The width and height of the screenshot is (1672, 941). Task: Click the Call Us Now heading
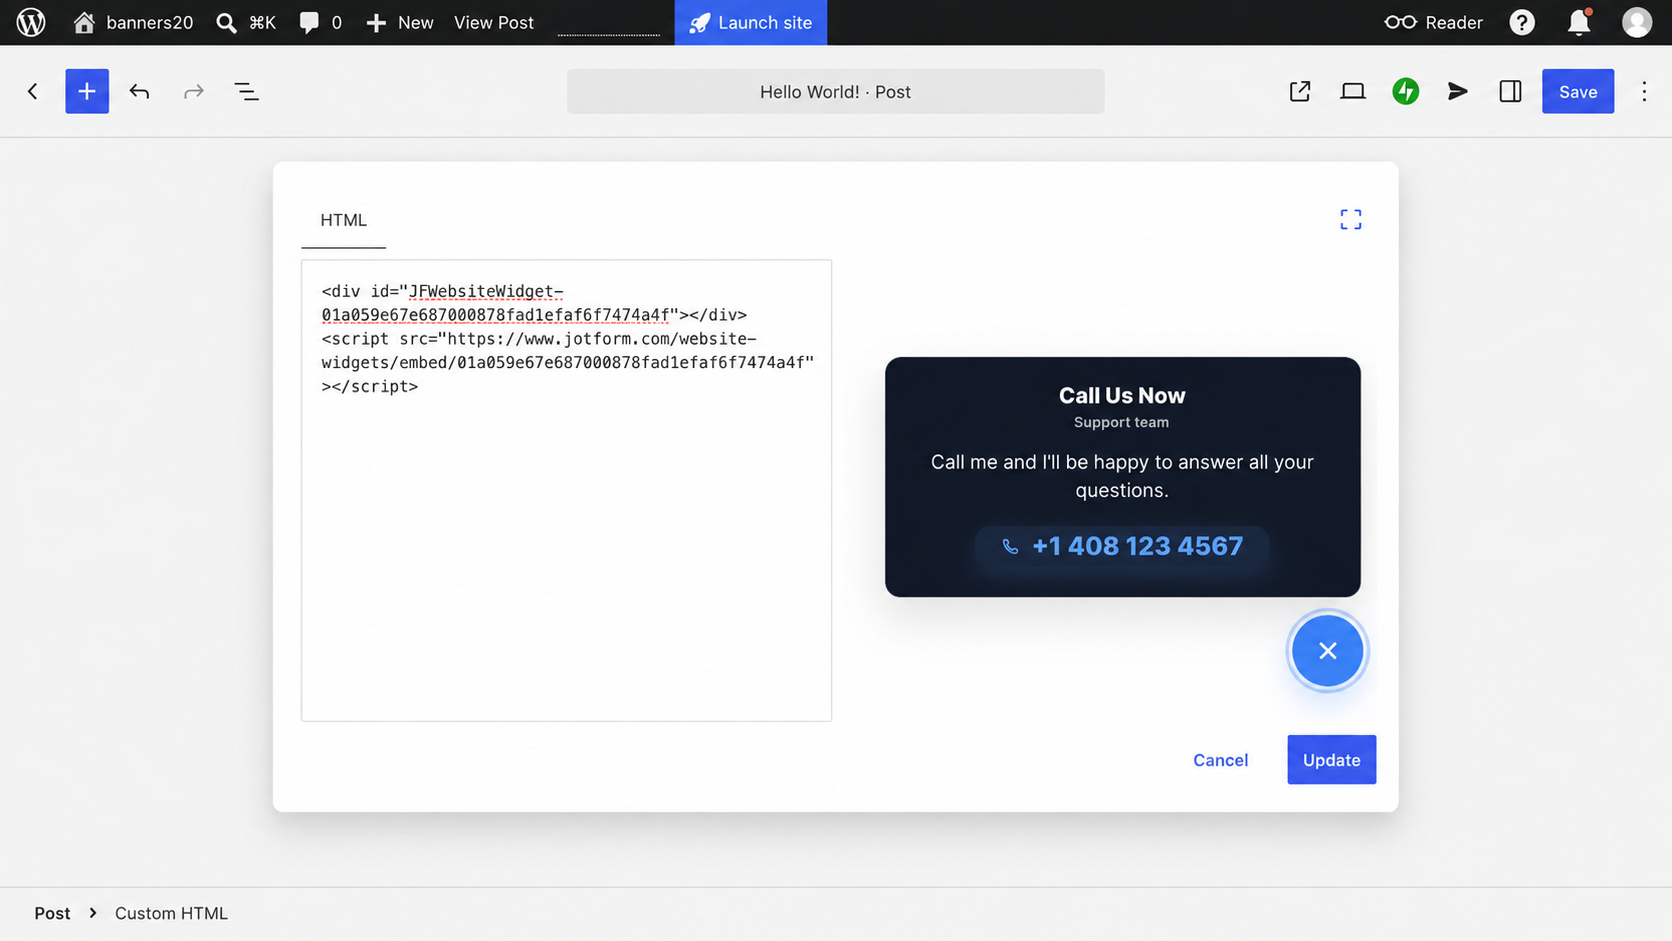coord(1122,395)
